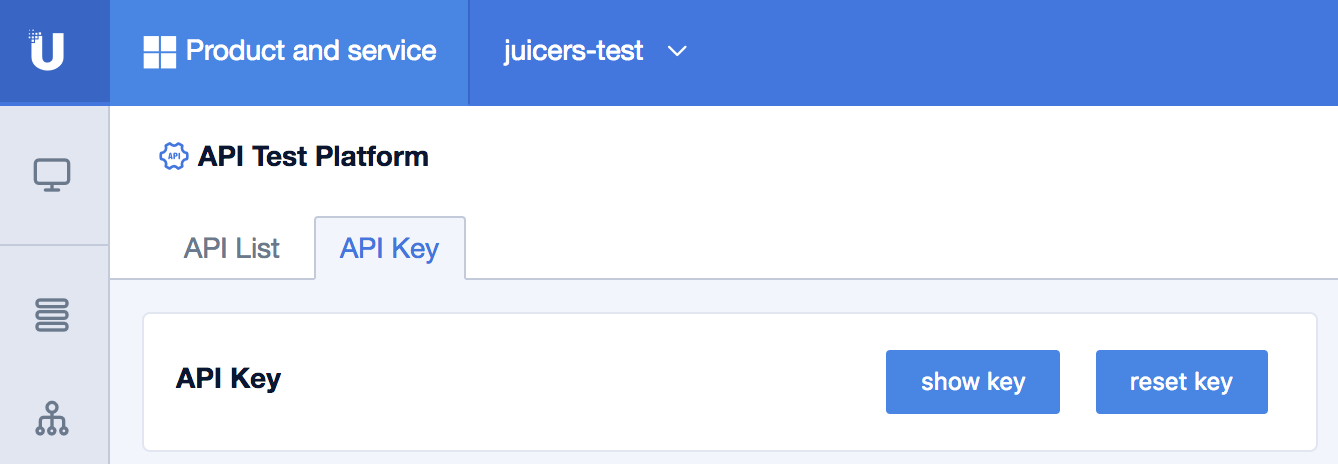1338x464 pixels.
Task: Click the empty blue header bar area
Action: tap(1000, 52)
